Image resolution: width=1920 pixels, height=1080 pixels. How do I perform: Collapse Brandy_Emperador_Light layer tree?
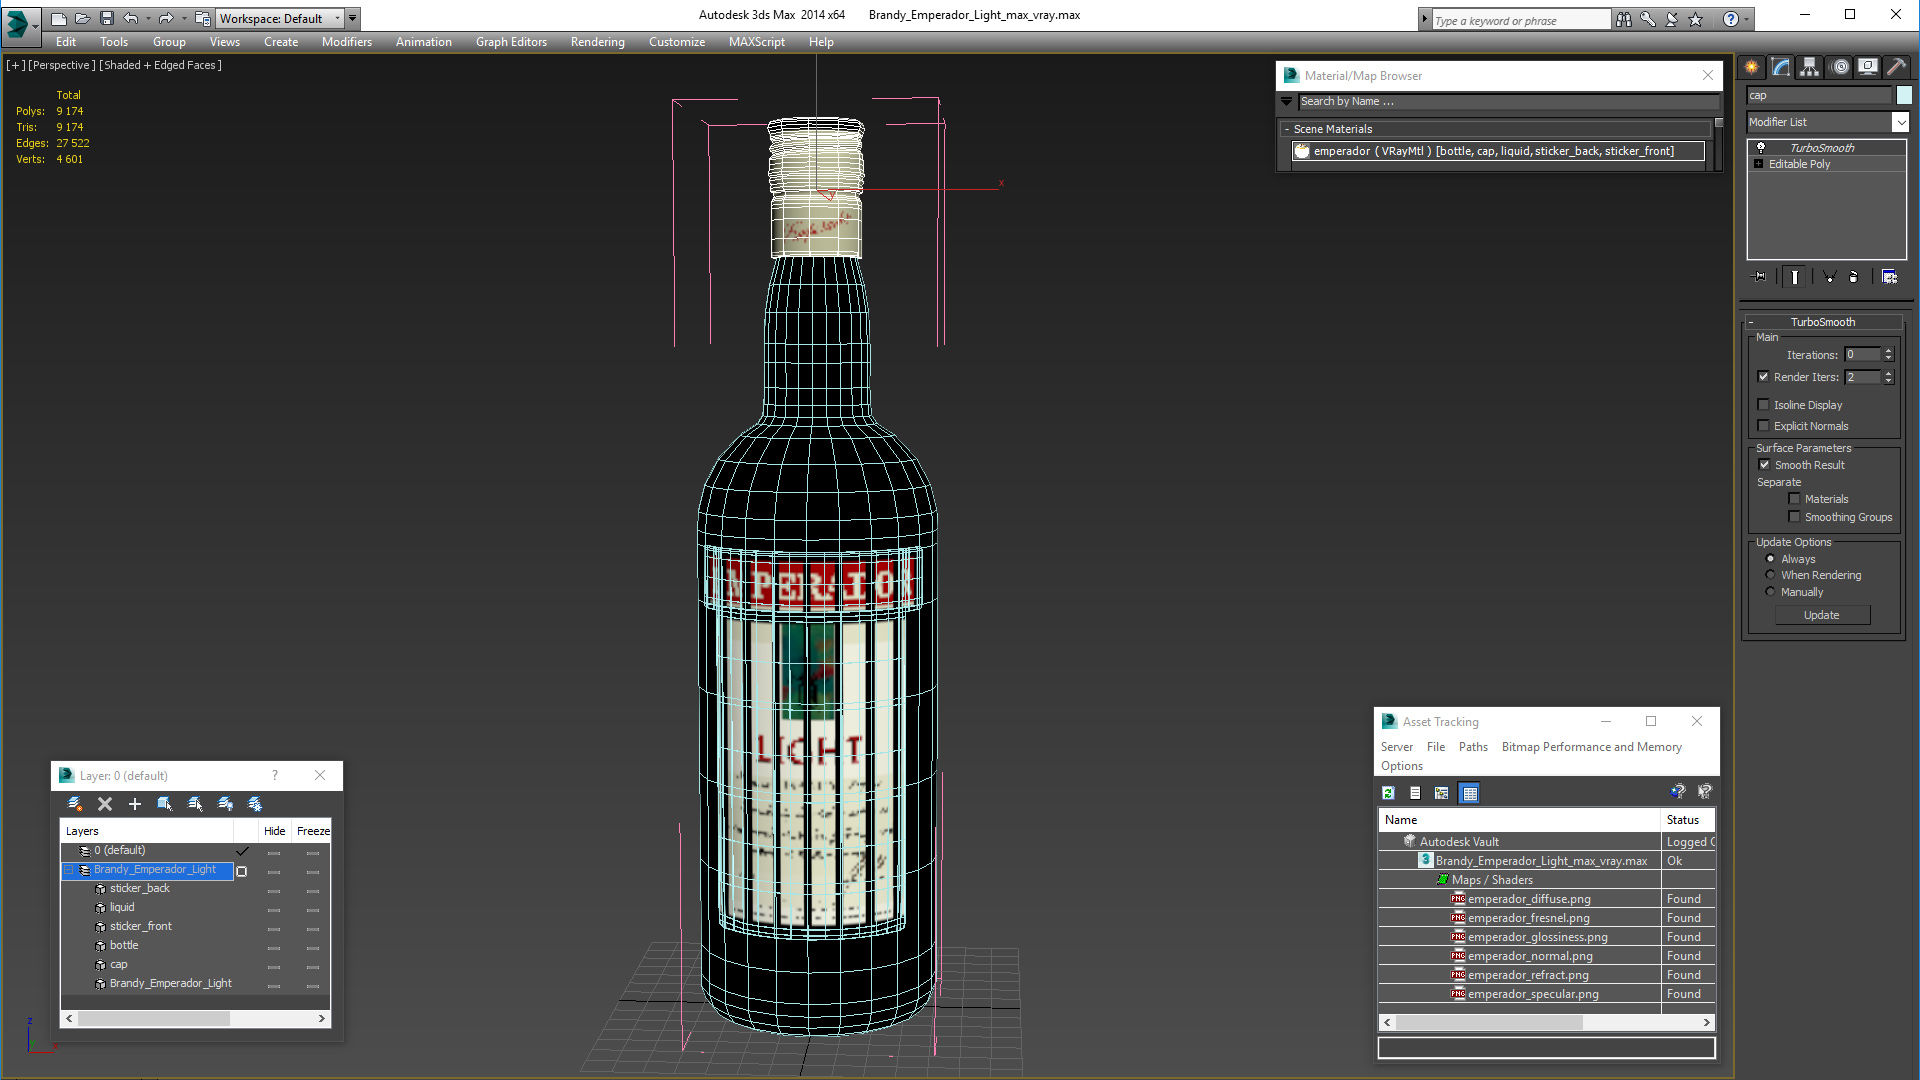[70, 870]
